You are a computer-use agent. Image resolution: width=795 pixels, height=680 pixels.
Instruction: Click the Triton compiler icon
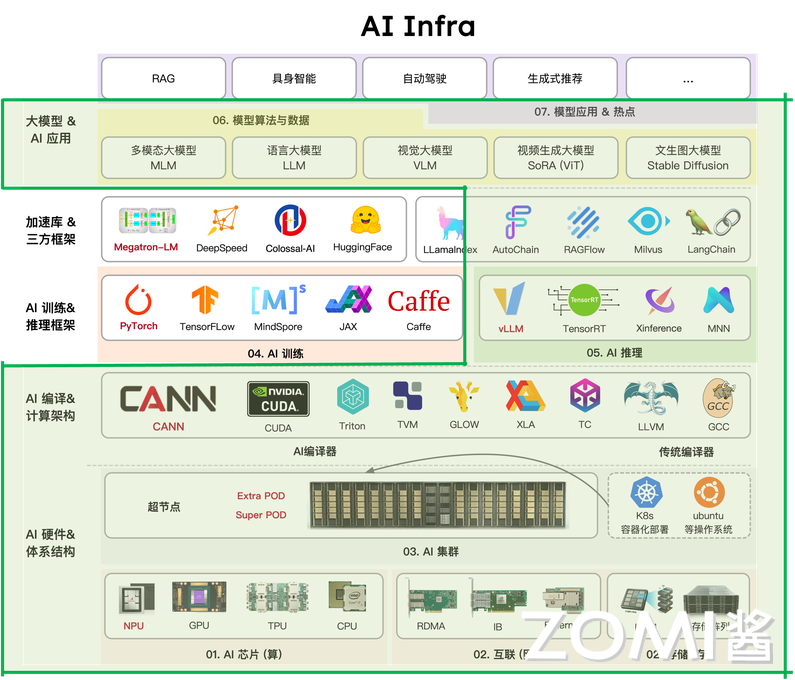point(352,397)
